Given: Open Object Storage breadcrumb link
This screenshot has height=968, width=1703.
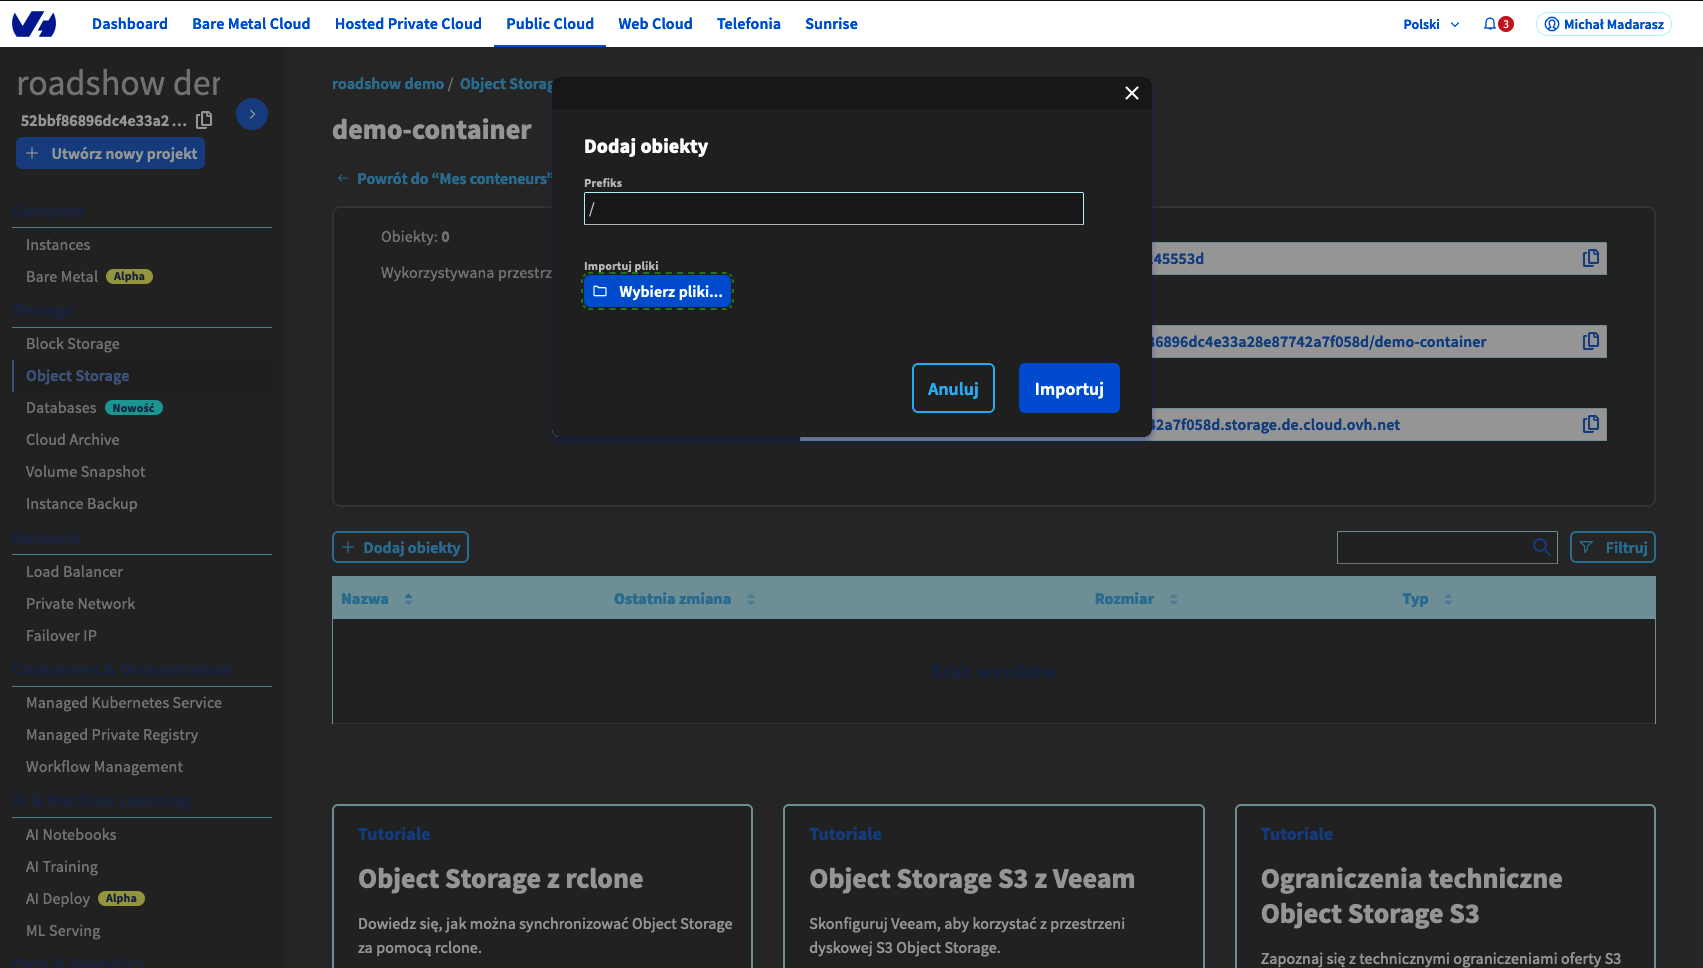Looking at the screenshot, I should click(506, 84).
